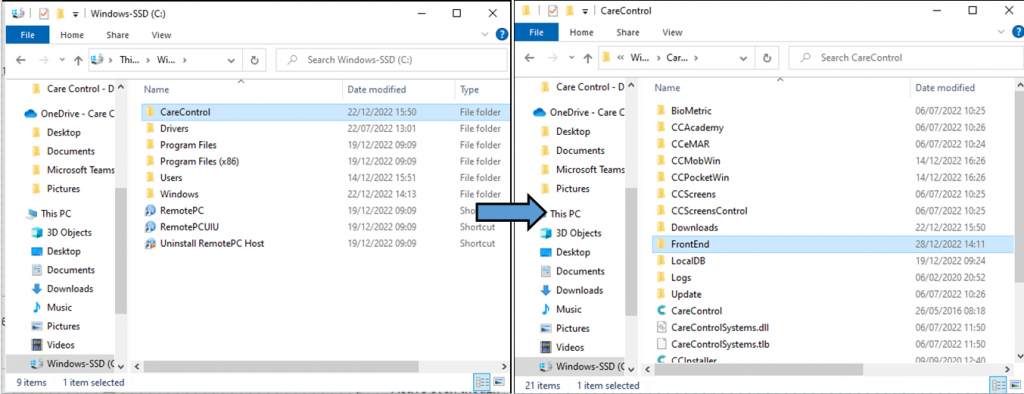1024x394 pixels.
Task: Sort by Date modified in CareControl window
Action: [945, 88]
